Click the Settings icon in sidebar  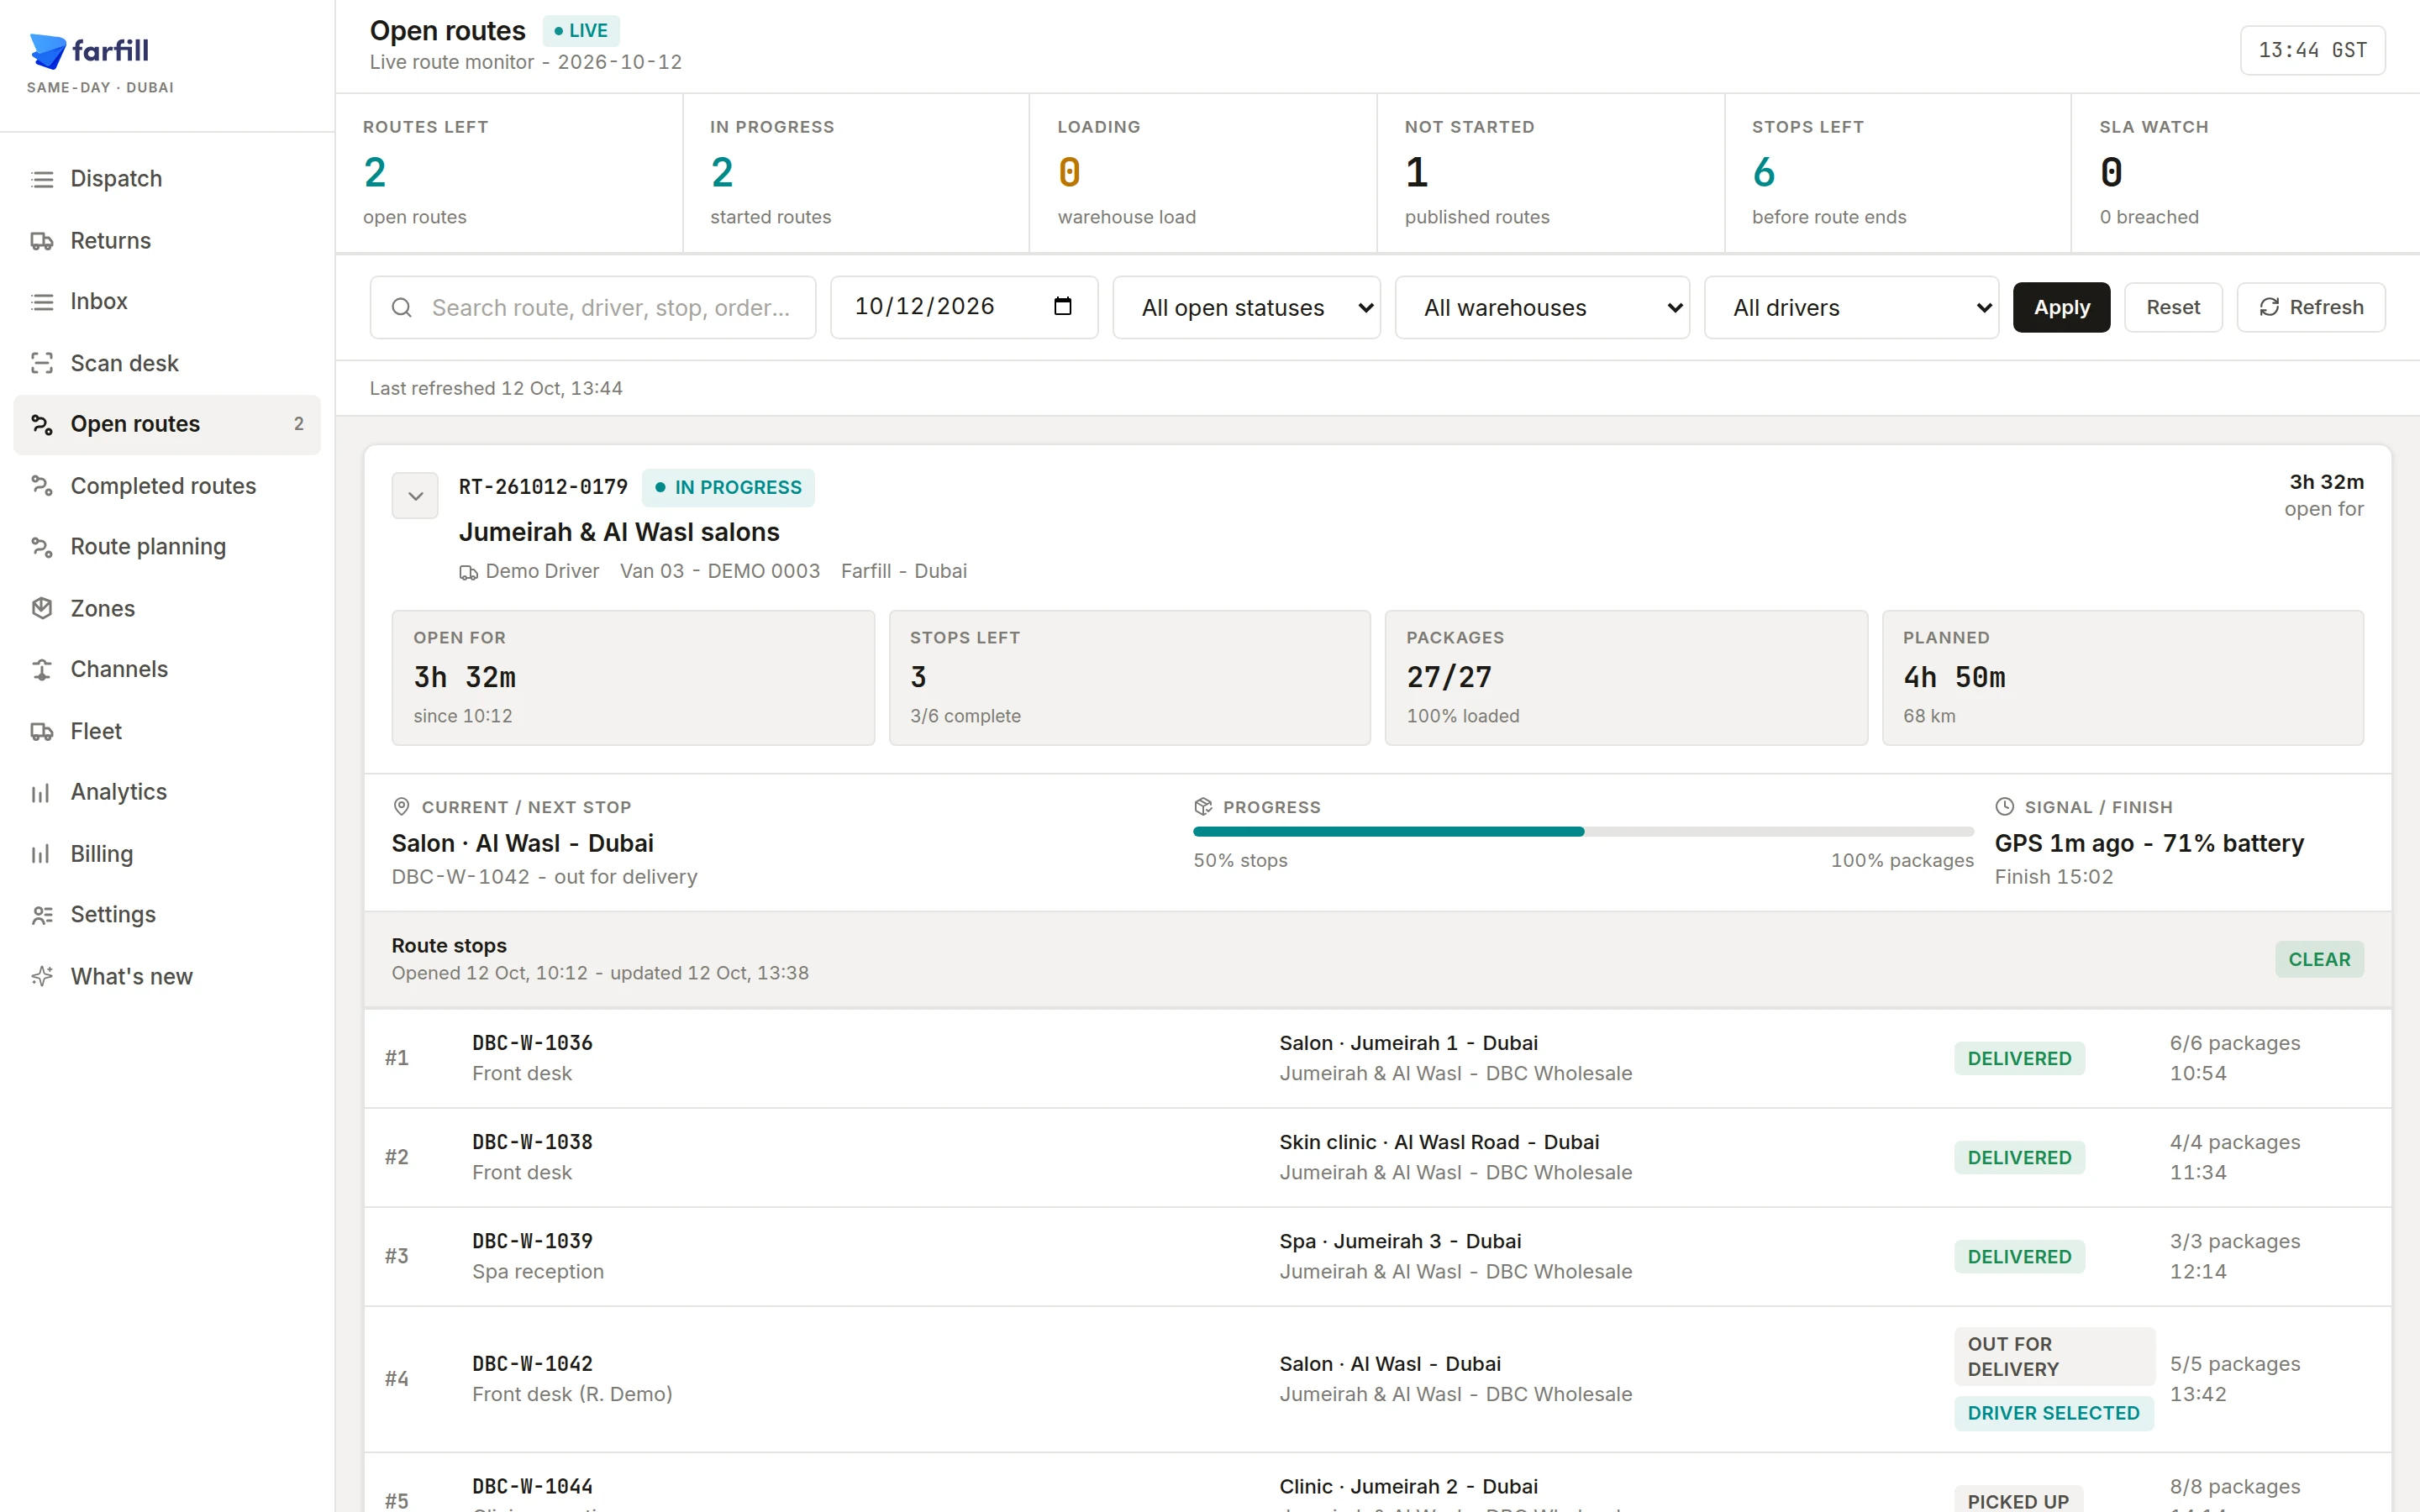[x=41, y=915]
